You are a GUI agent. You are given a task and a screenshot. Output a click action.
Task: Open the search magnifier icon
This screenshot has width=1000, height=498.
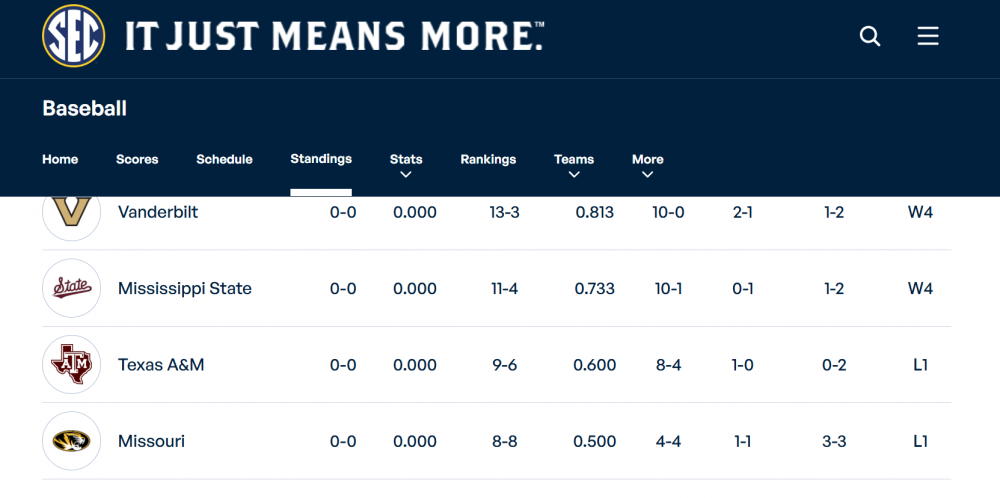point(870,37)
